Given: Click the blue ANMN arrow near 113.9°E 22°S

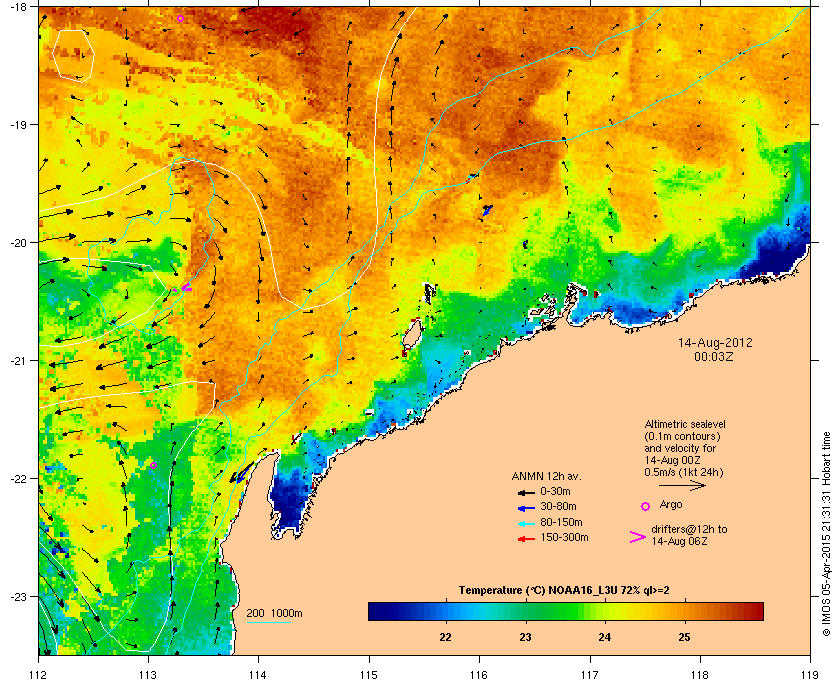Looking at the screenshot, I should (242, 474).
